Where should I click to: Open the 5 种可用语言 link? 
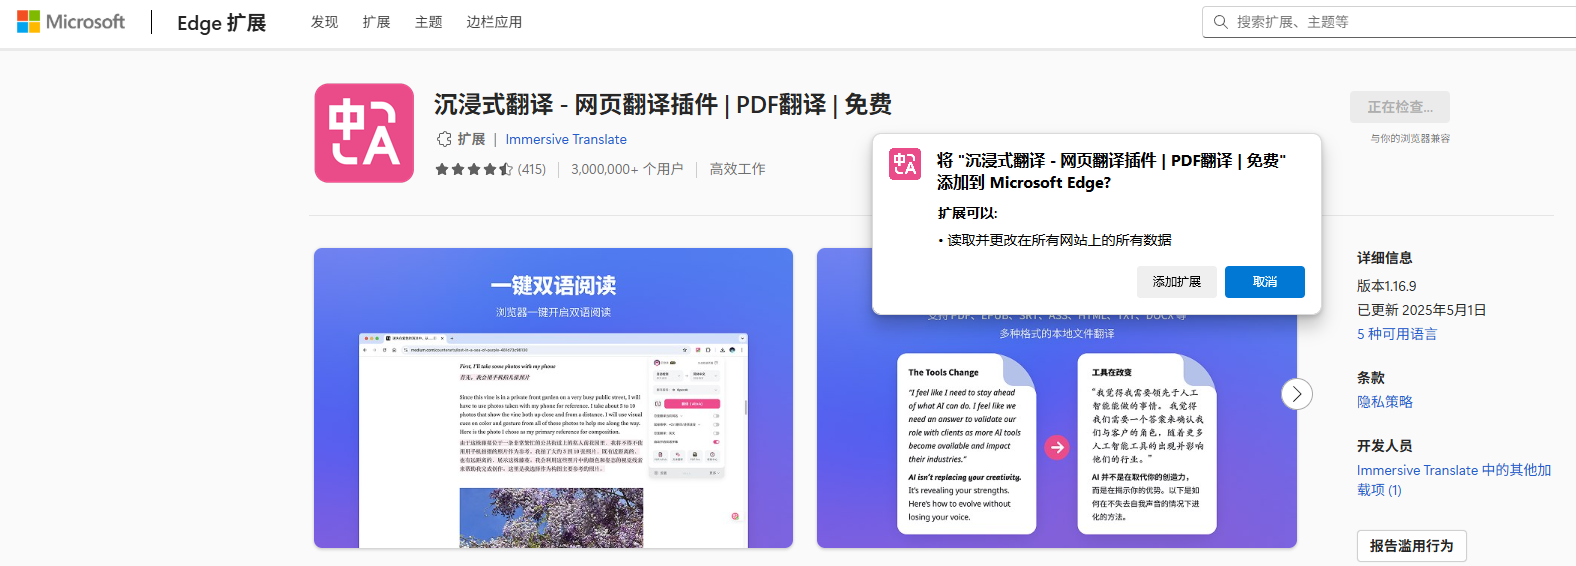[x=1397, y=334]
